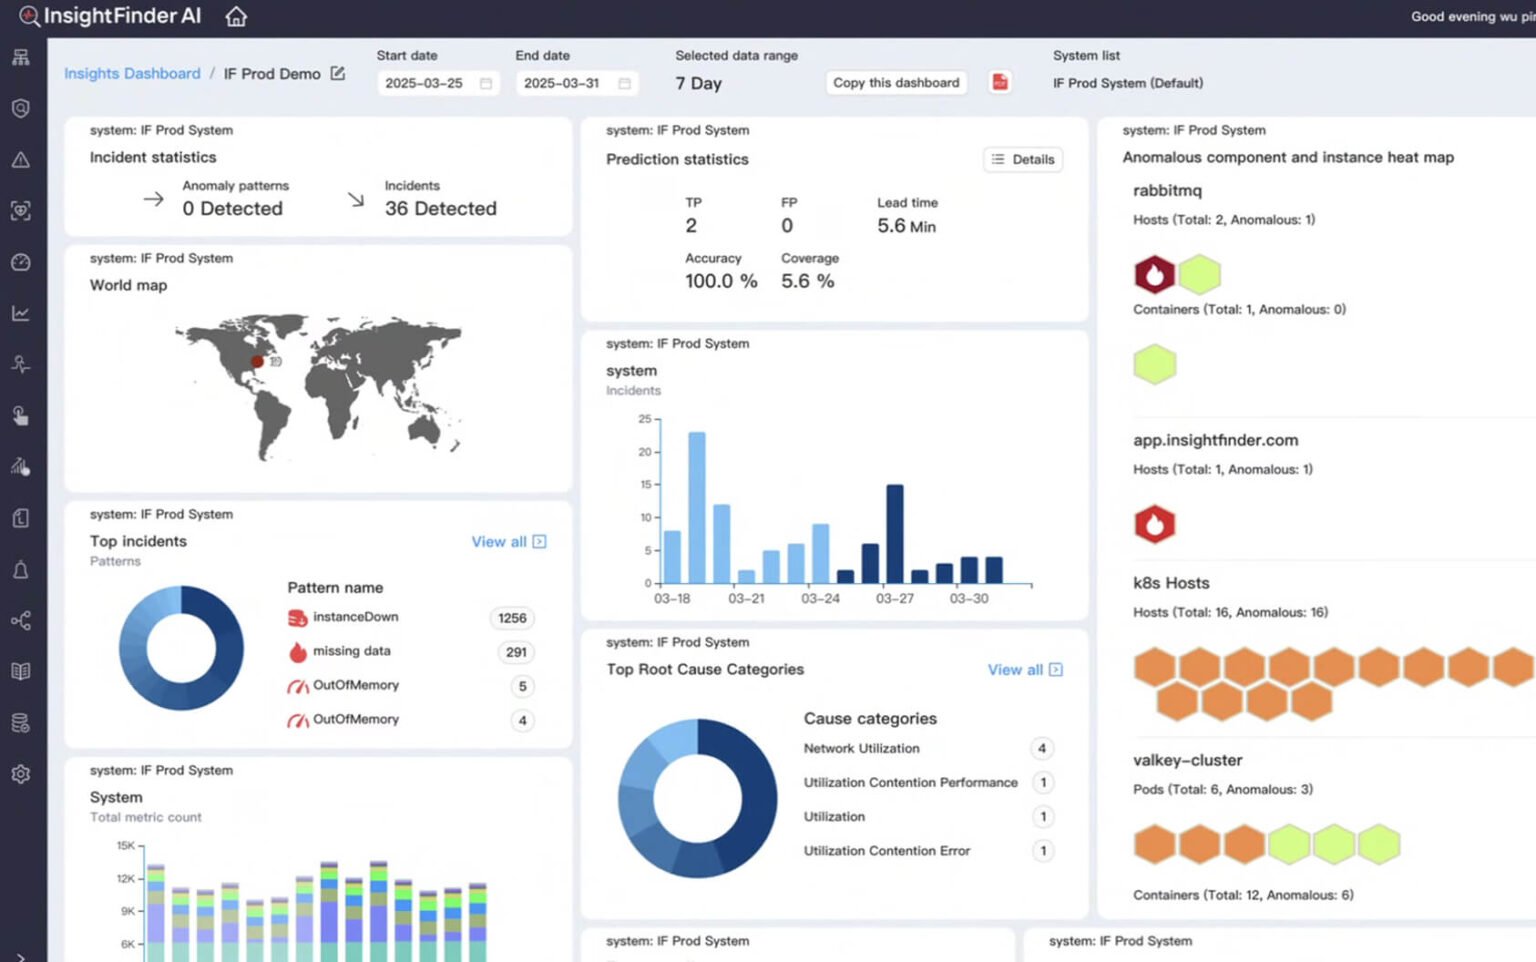
Task: Open the warning triangle sidebar icon
Action: pyautogui.click(x=21, y=160)
